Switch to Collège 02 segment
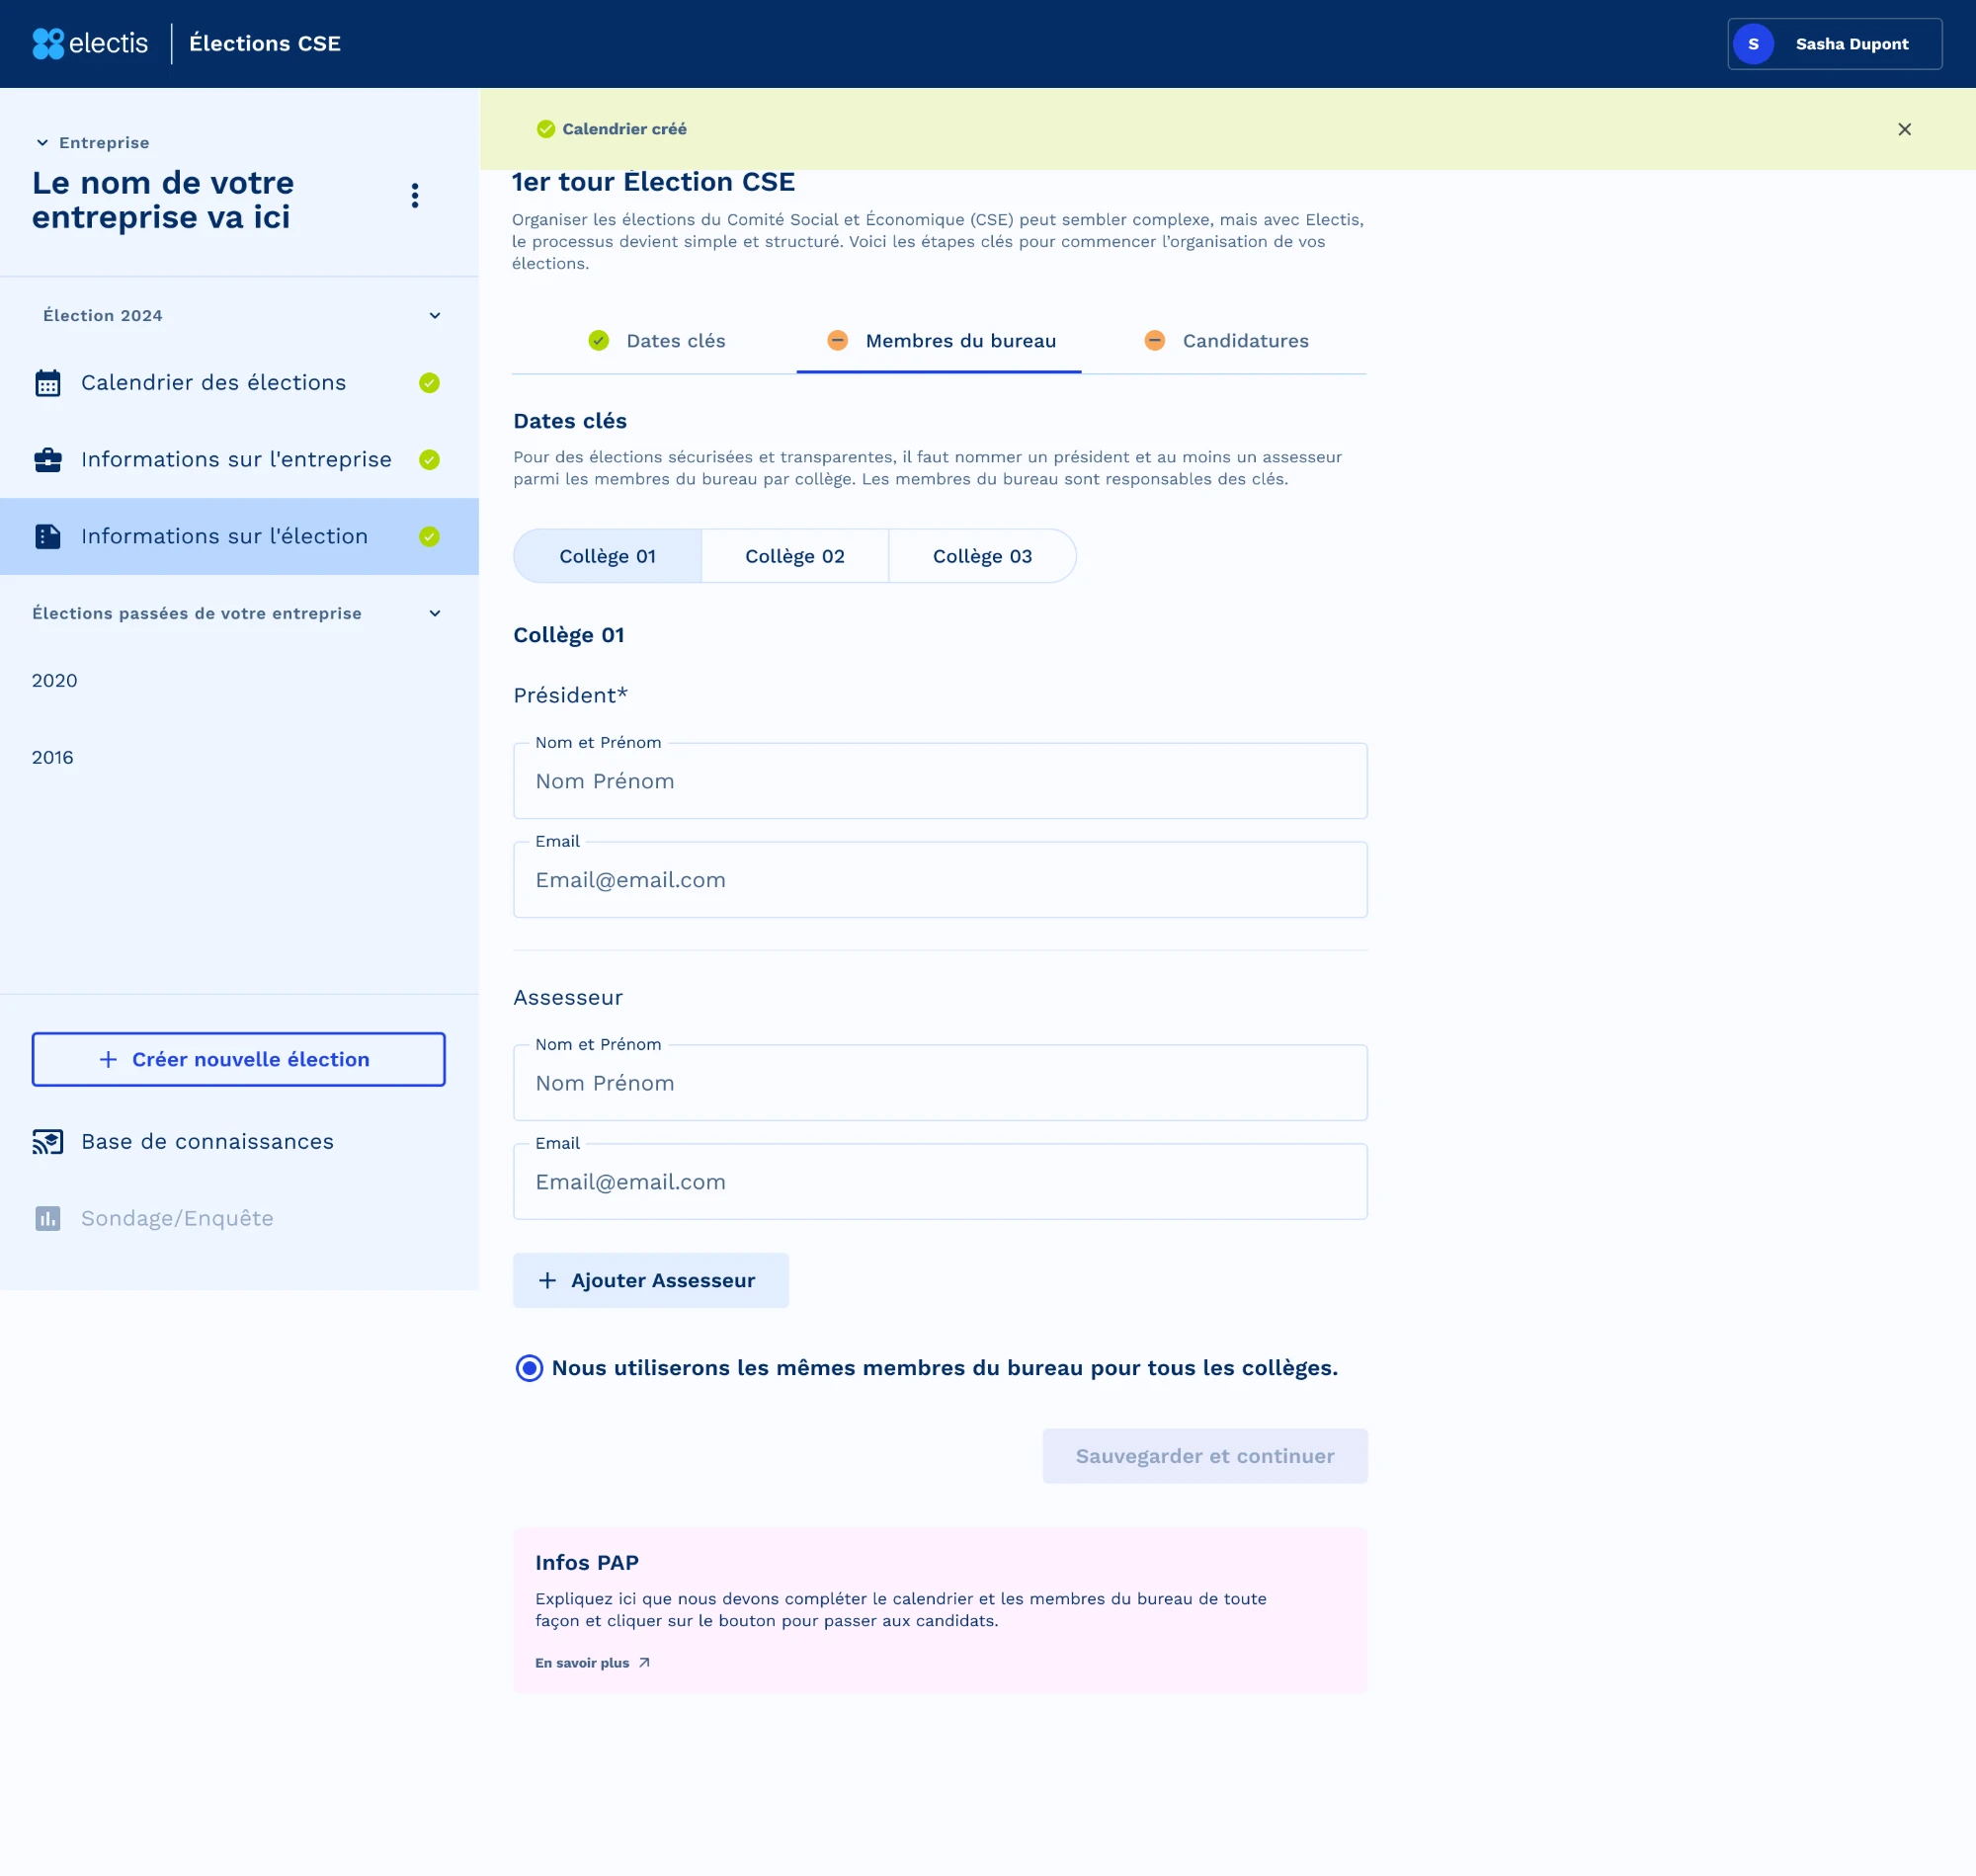The image size is (1976, 1876). [795, 556]
